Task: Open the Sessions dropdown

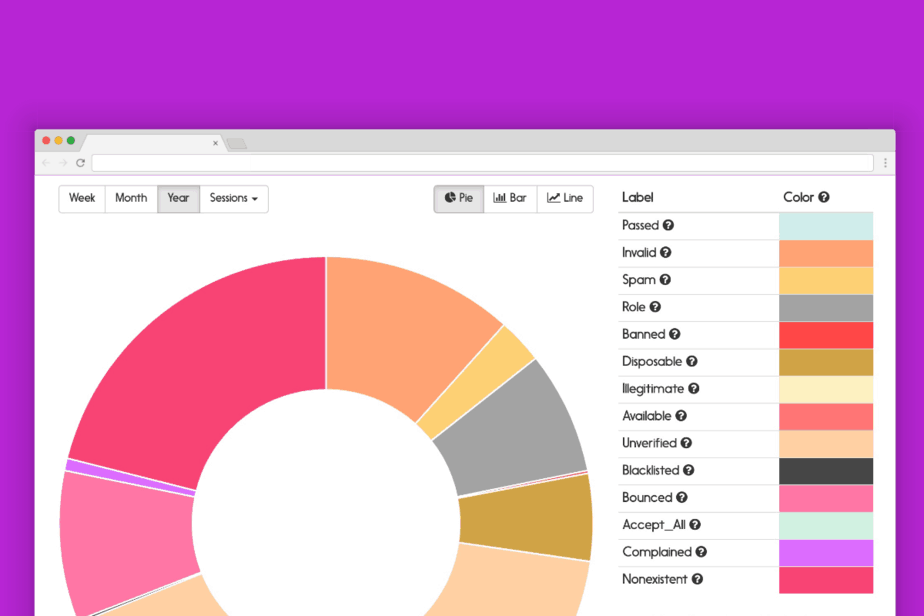Action: (234, 199)
